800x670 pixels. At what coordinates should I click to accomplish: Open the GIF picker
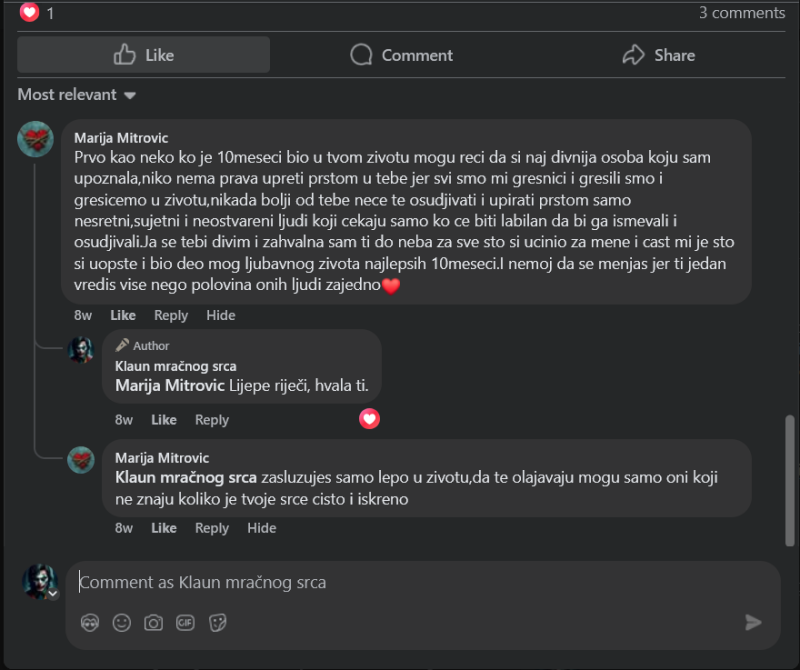tap(185, 623)
